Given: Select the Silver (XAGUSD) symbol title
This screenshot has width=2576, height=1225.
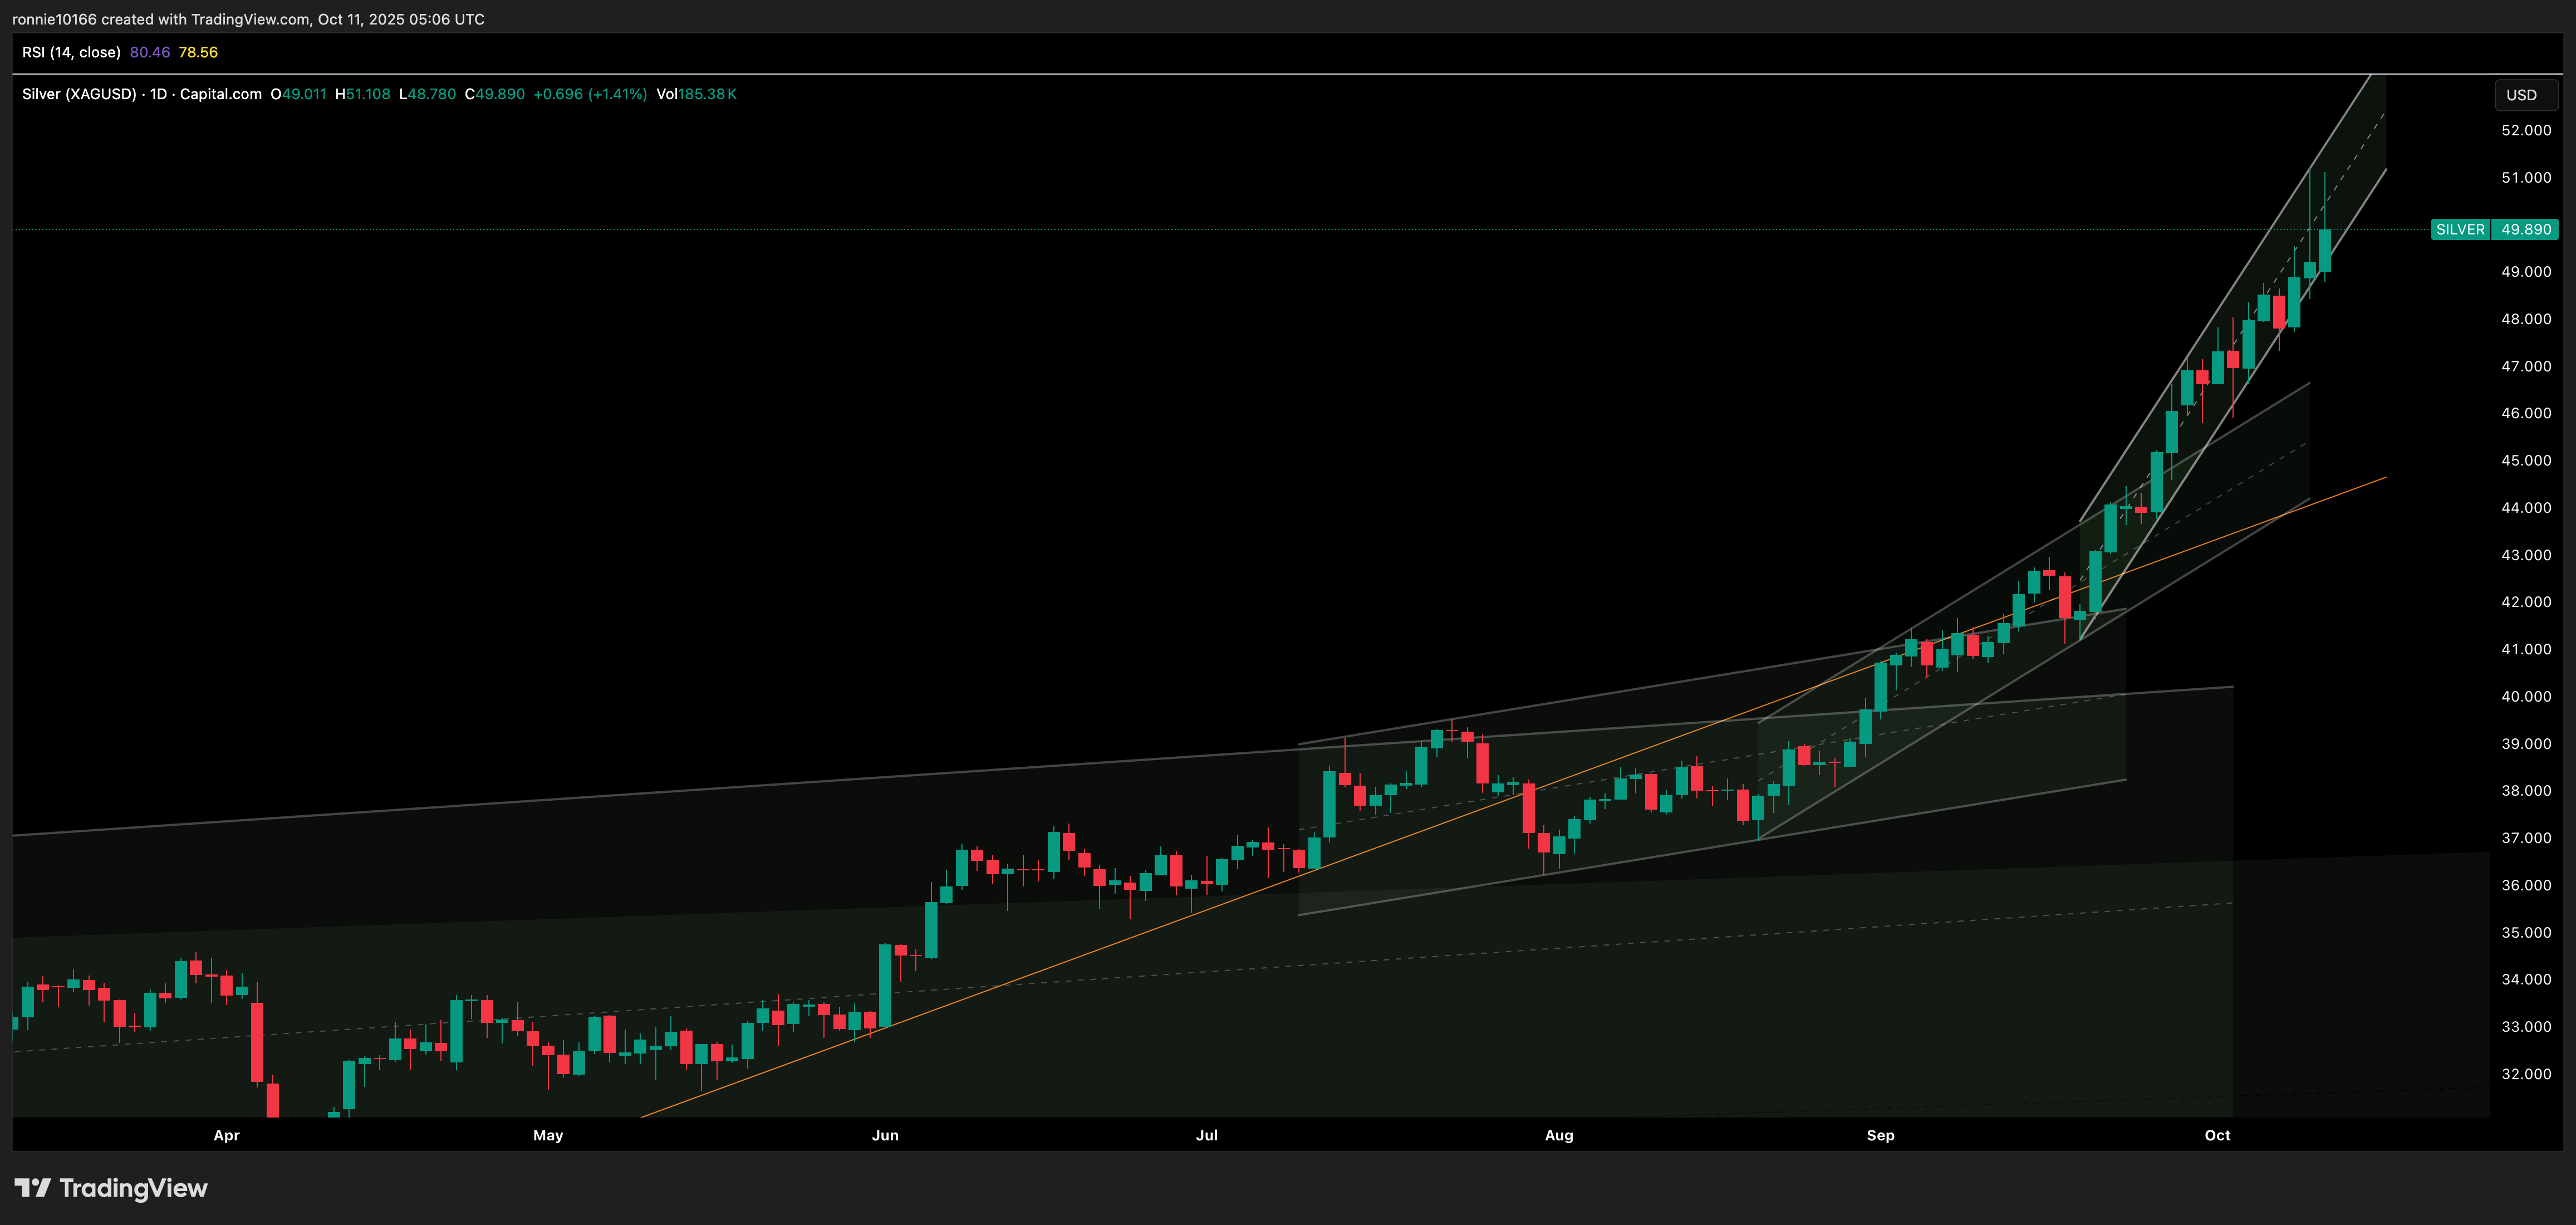Looking at the screenshot, I should pyautogui.click(x=79, y=94).
